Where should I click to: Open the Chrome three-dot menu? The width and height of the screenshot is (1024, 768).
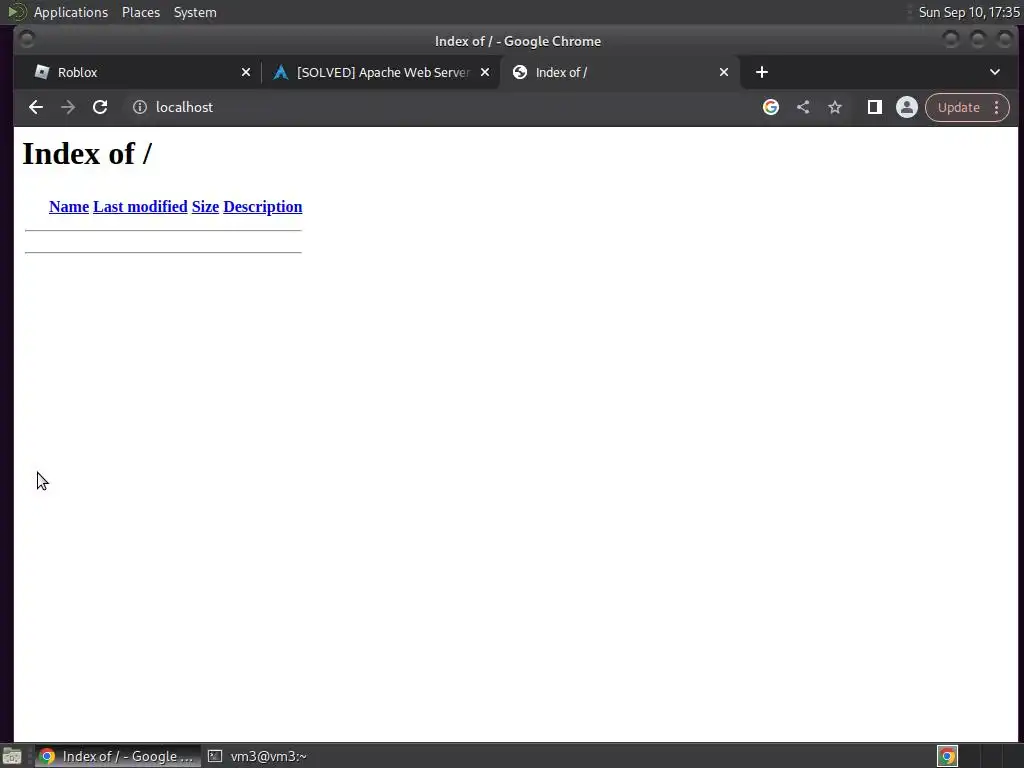click(997, 107)
